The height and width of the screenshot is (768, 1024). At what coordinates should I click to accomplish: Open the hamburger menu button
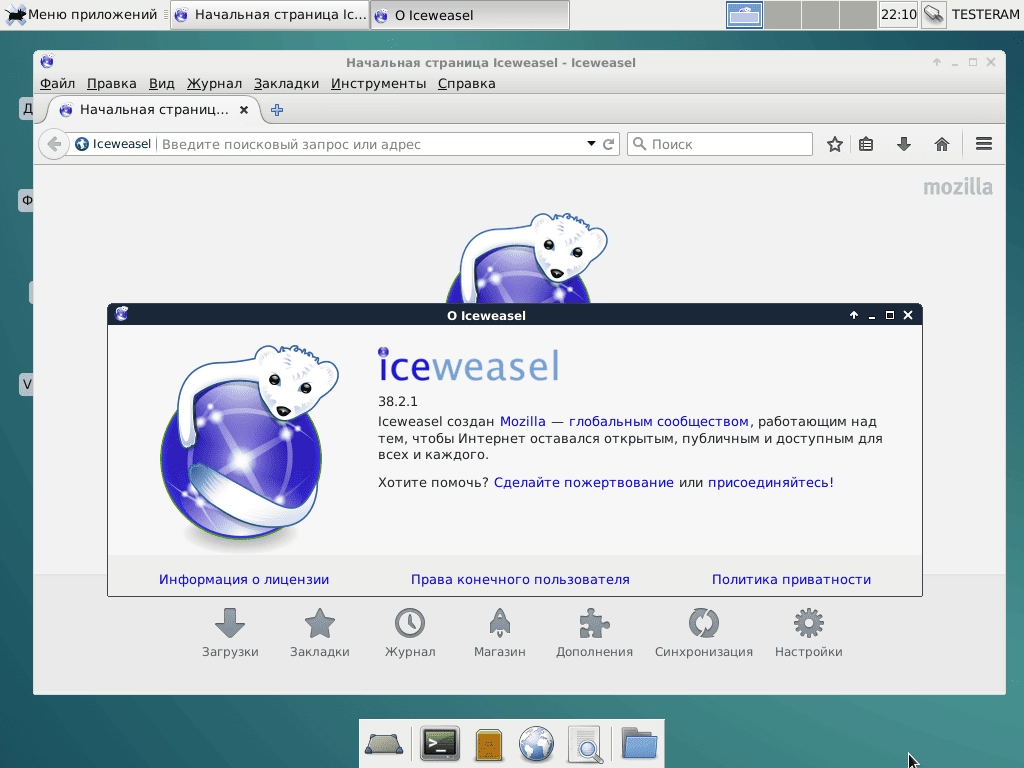point(984,144)
